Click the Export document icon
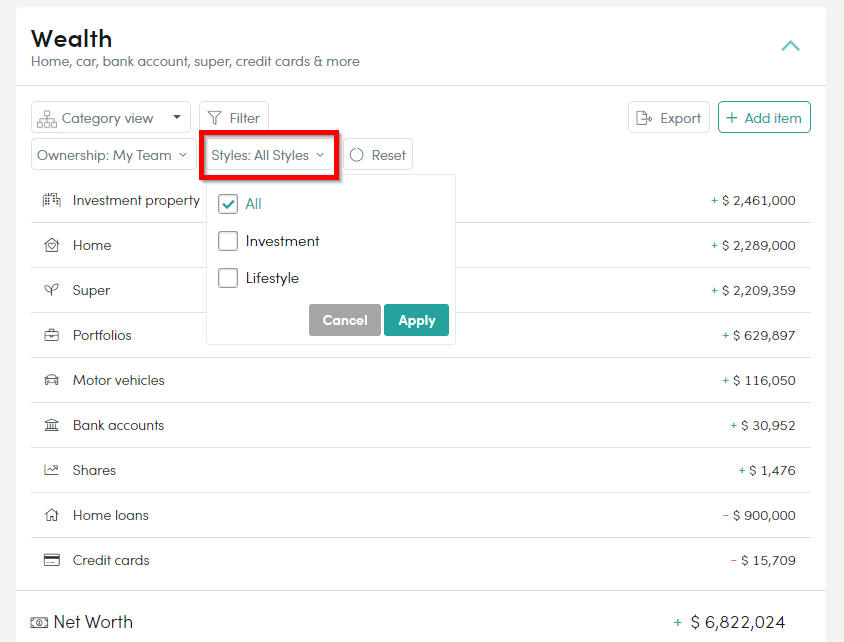The height and width of the screenshot is (642, 844). click(644, 118)
